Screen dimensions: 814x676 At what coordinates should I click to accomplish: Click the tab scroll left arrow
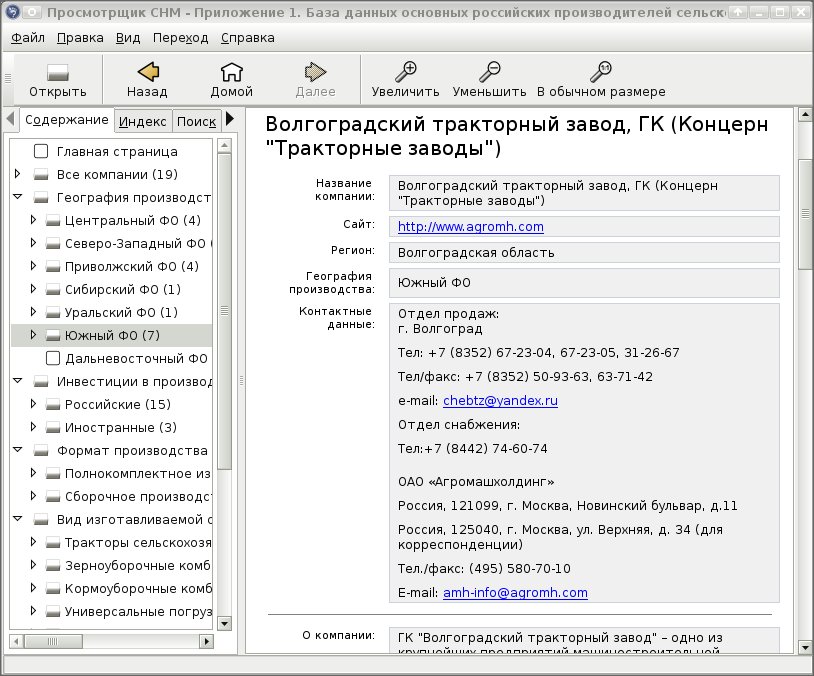pyautogui.click(x=10, y=119)
